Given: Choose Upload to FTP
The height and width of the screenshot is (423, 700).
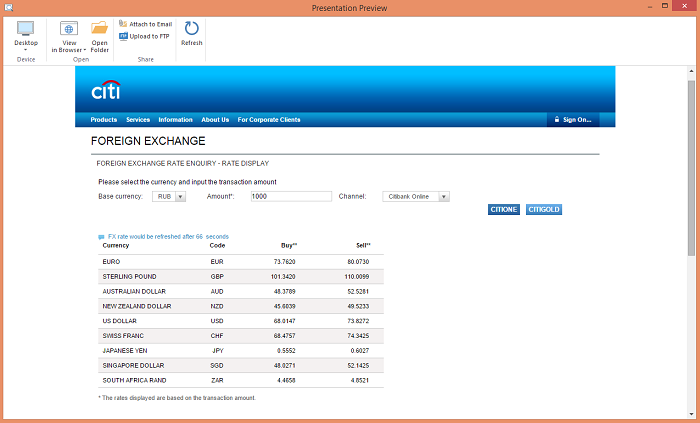Looking at the screenshot, I should 144,36.
